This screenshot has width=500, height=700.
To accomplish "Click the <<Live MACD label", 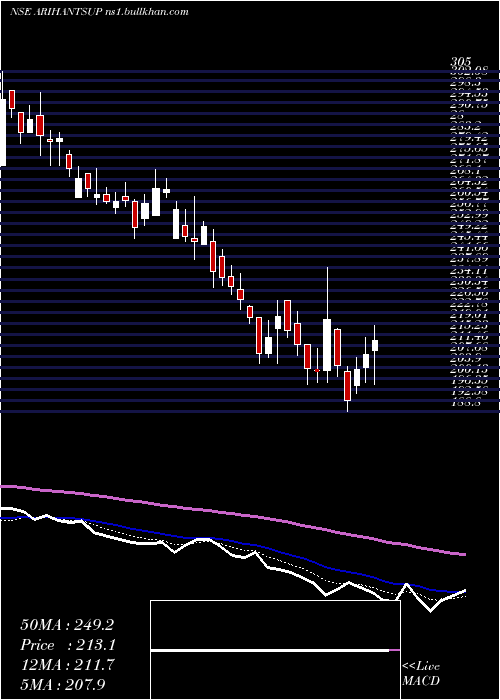I will 421,674.
